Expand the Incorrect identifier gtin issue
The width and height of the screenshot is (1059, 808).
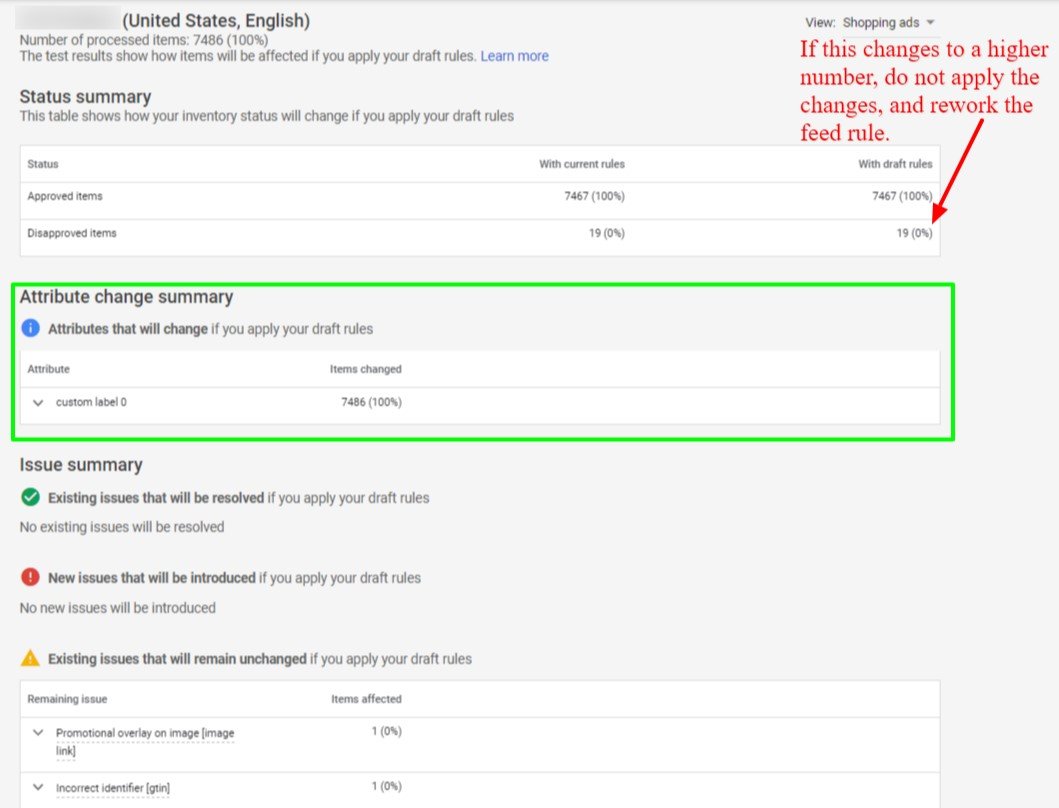38,787
